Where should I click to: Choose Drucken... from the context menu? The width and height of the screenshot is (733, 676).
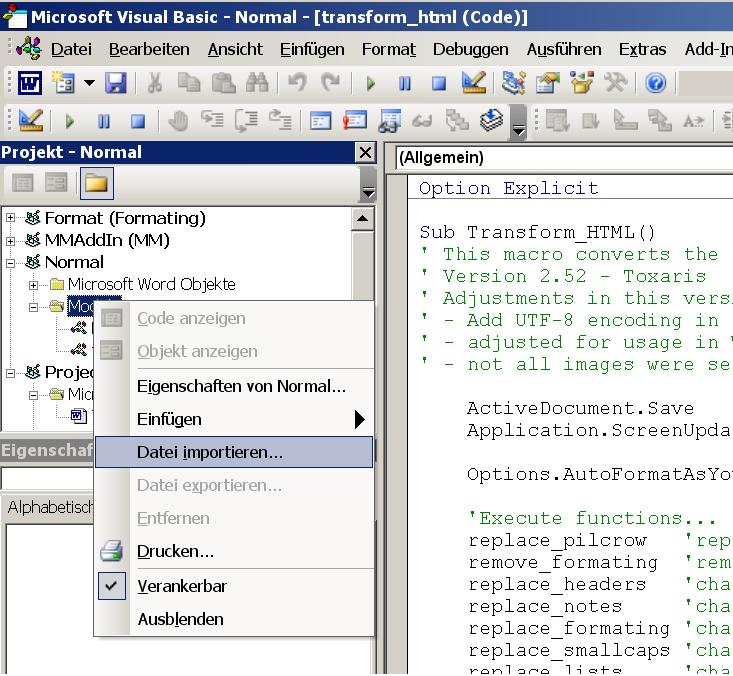234,552
